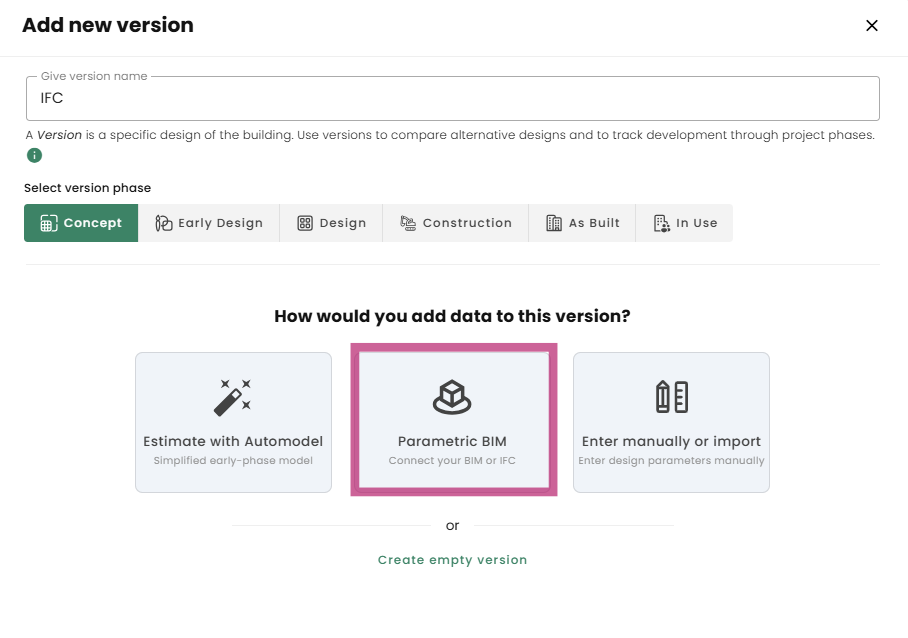Pick the Enter design parameters manually text
This screenshot has height=638, width=908.
[x=671, y=461]
